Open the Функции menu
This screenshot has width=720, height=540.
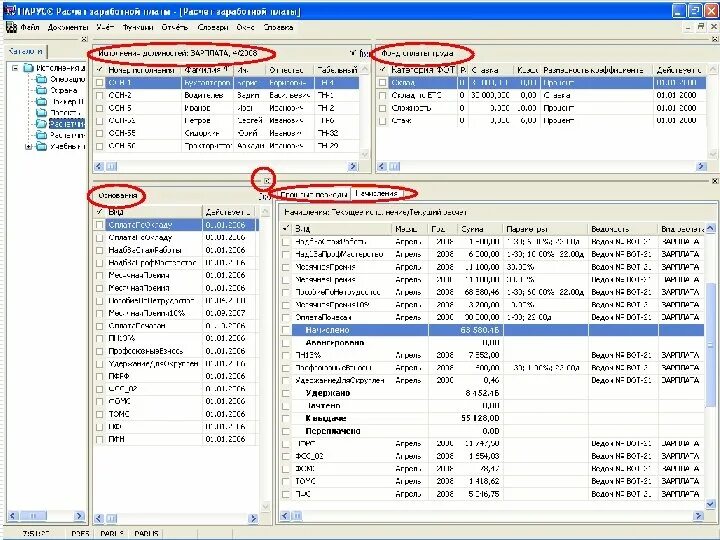138,27
